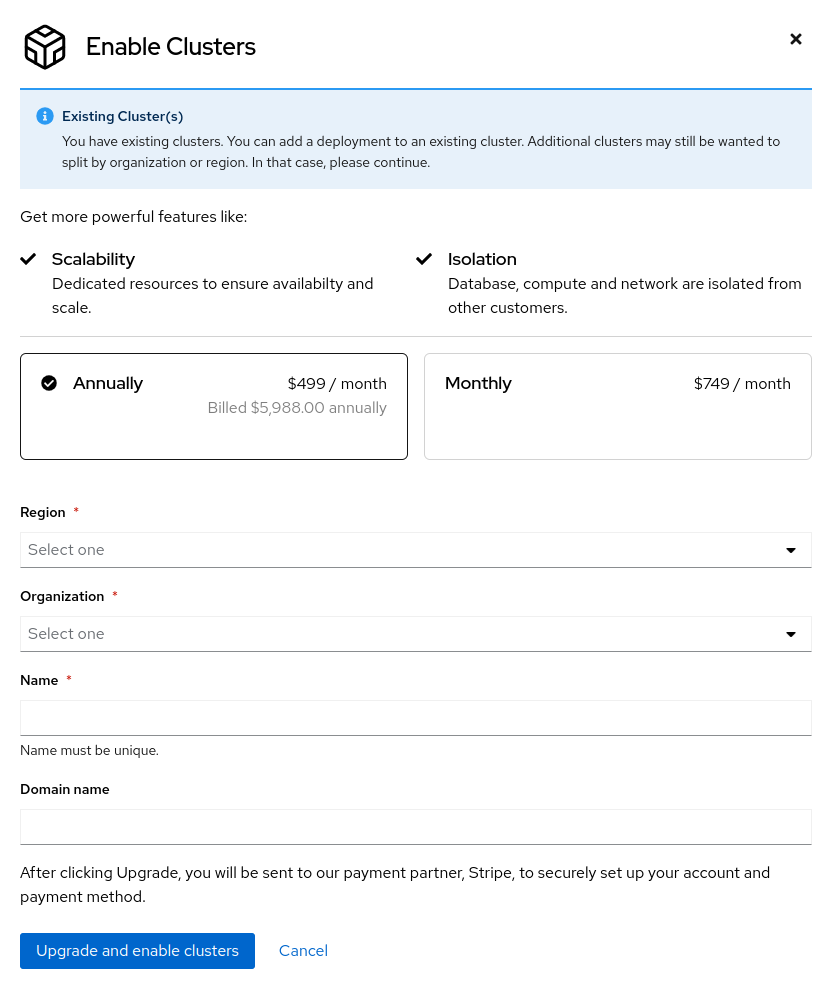The width and height of the screenshot is (834, 991).
Task: Open the Organization select menu
Action: coord(416,633)
